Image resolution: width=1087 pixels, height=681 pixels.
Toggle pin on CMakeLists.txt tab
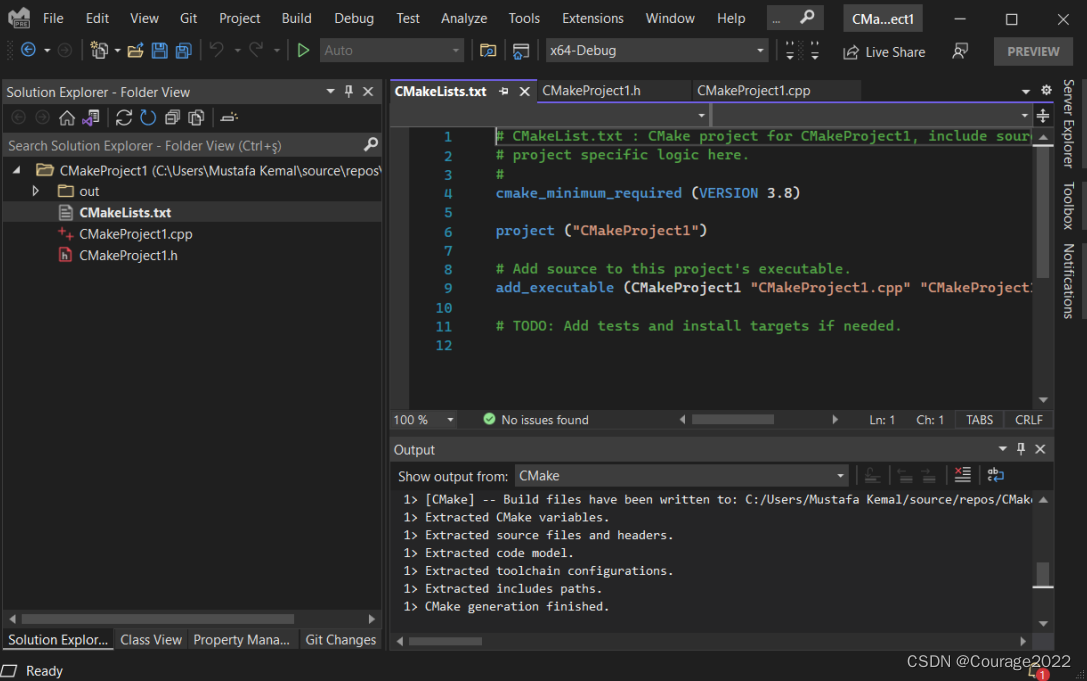click(504, 91)
